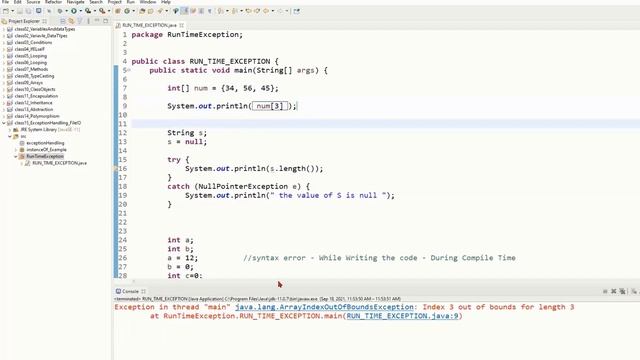Click the java.lang.ArrayIndexOutOfBoundsException link
The height and width of the screenshot is (360, 640).
pyautogui.click(x=324, y=307)
